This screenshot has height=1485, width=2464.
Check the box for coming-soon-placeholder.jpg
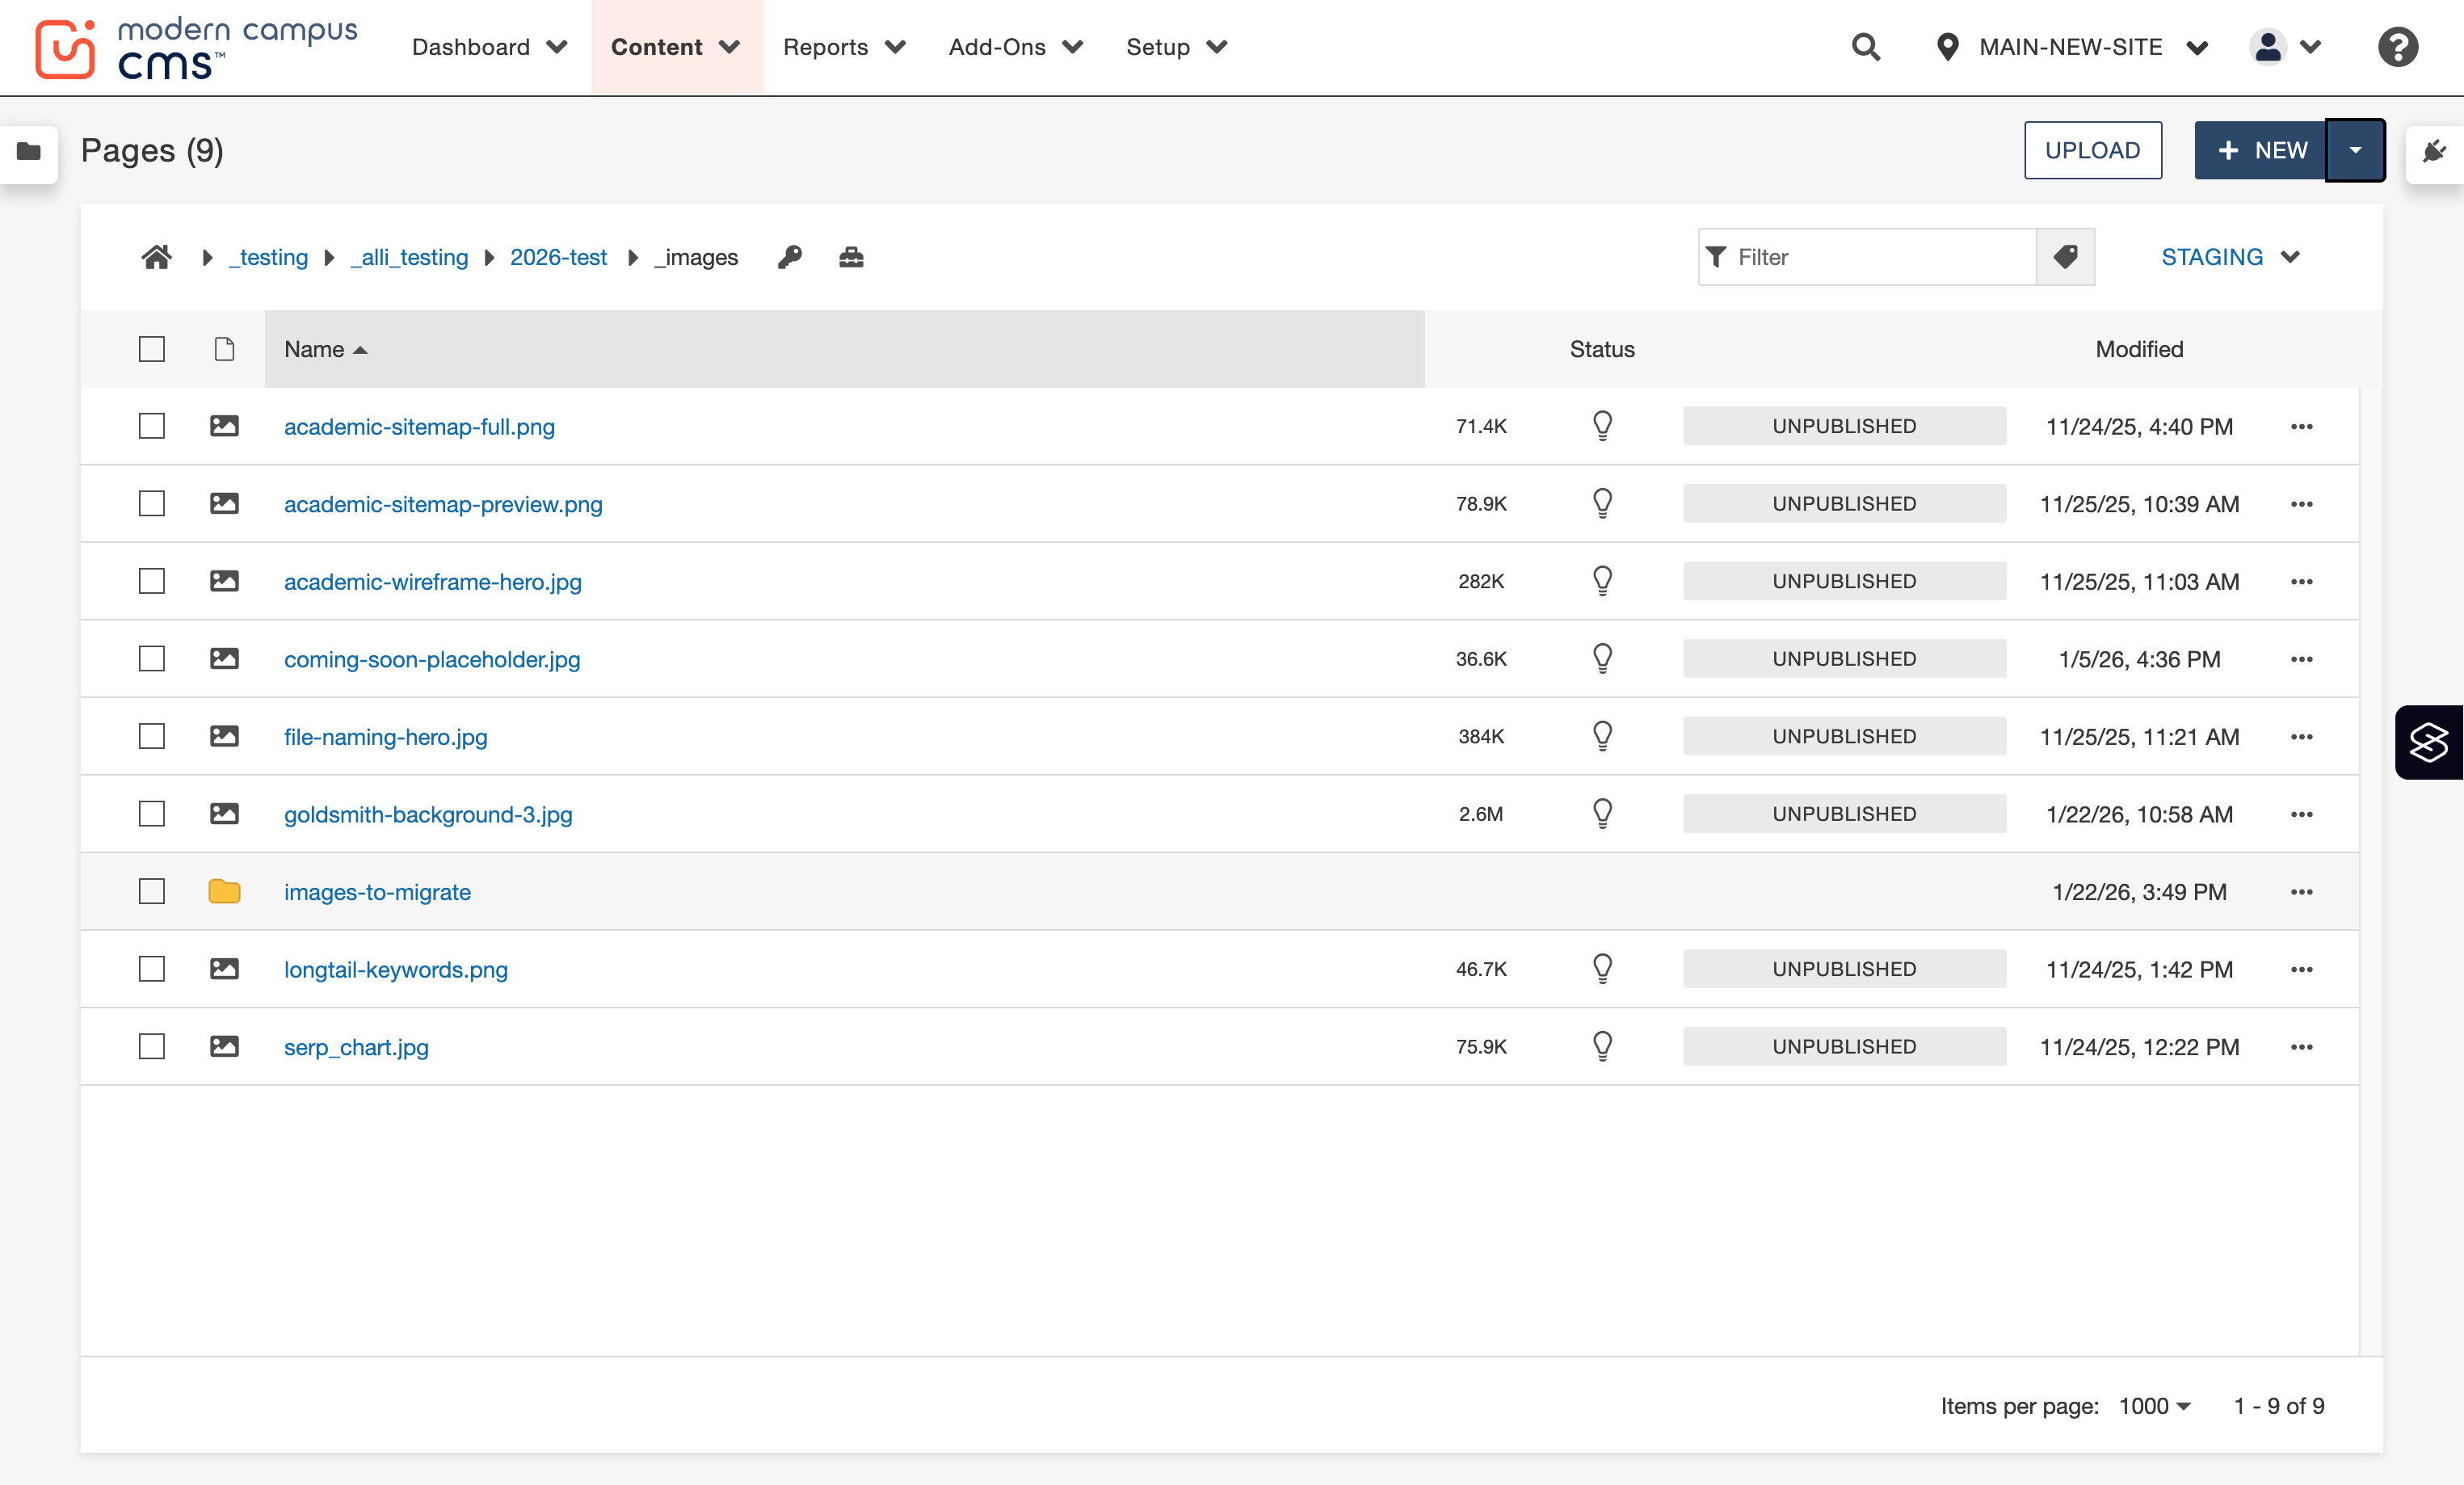(152, 659)
